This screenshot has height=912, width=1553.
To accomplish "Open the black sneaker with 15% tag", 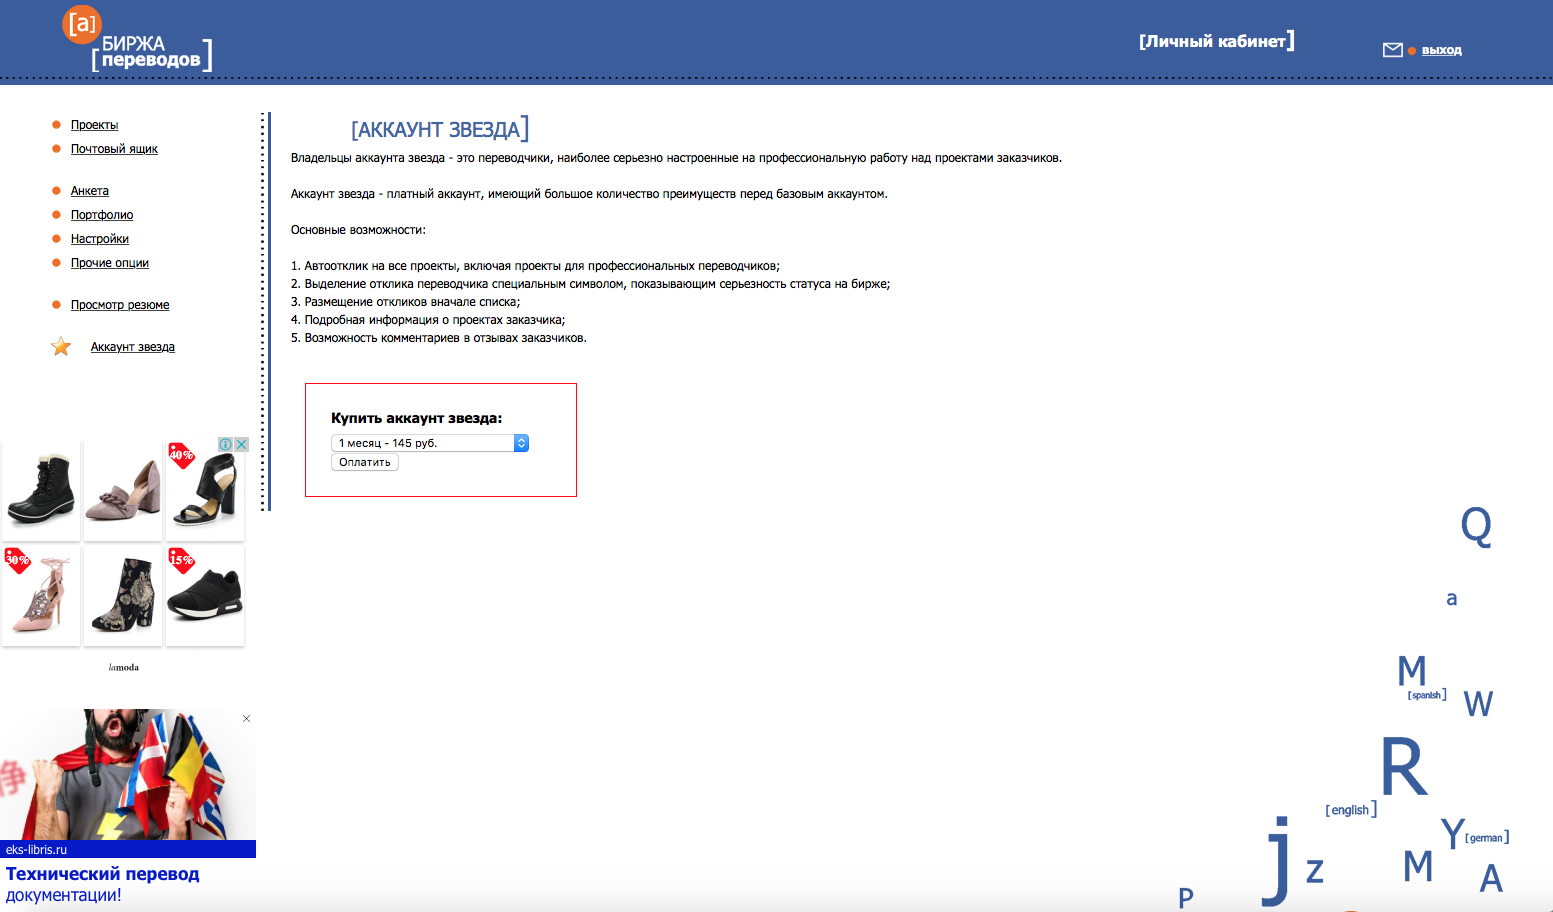I will (x=205, y=596).
